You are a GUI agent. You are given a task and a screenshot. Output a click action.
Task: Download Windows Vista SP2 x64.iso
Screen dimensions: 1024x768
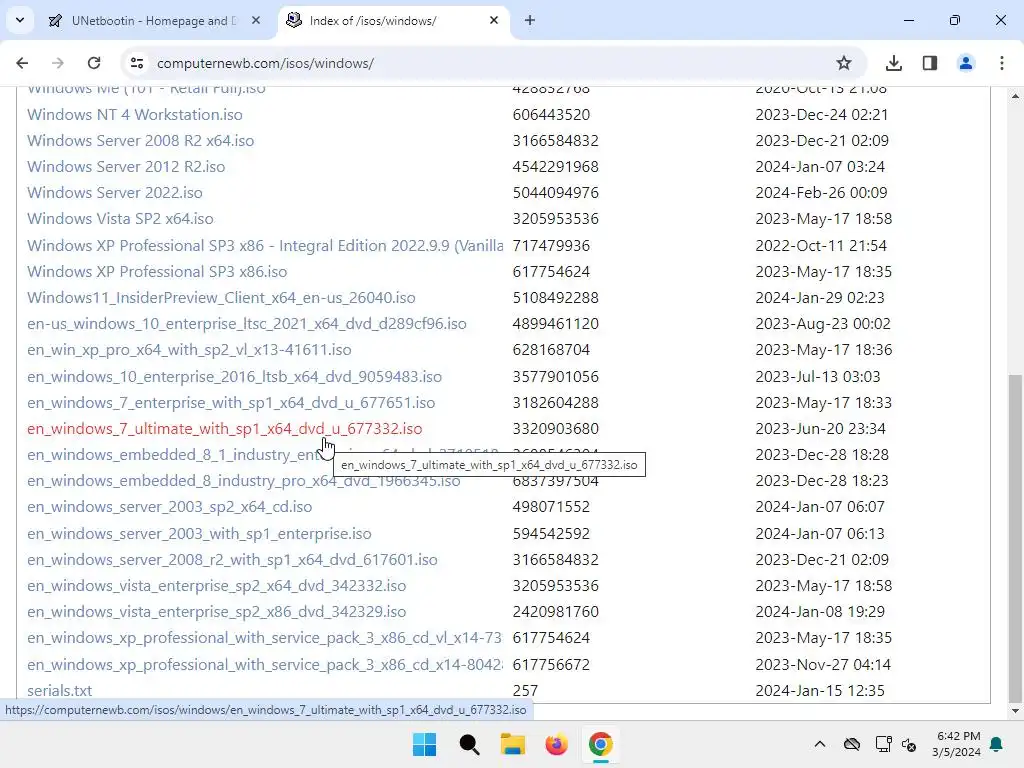coord(120,219)
